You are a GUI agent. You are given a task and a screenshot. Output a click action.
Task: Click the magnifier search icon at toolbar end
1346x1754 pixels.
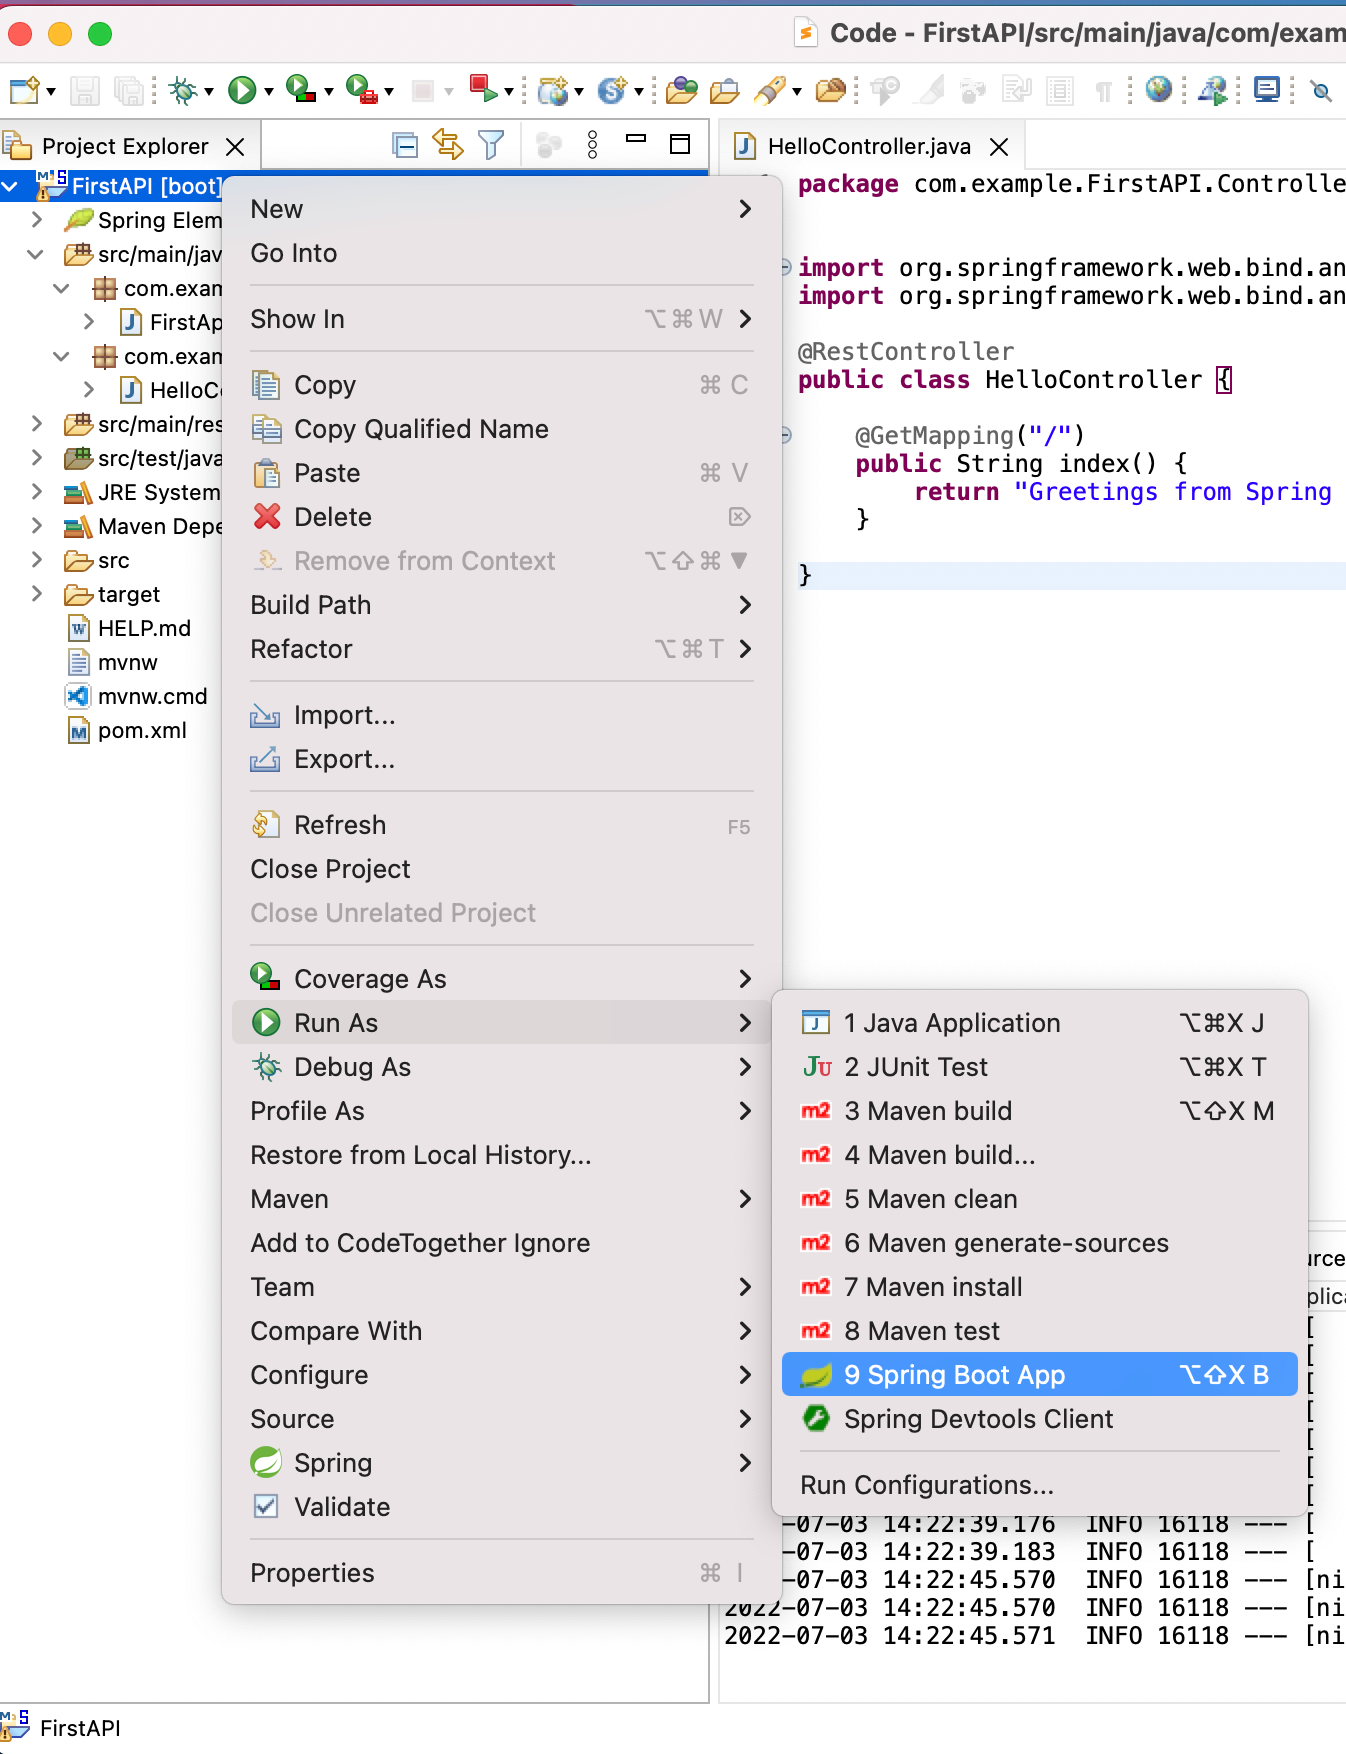[x=1321, y=92]
